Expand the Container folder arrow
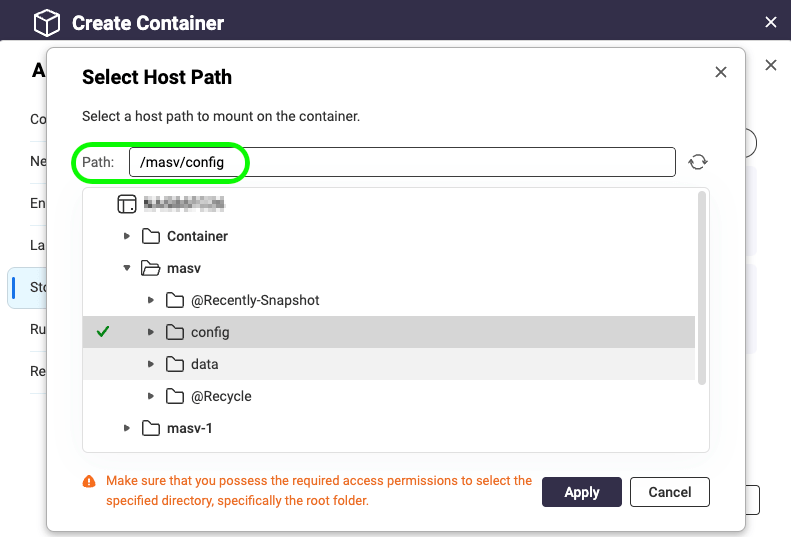Viewport: 791px width, 537px height. pos(127,236)
